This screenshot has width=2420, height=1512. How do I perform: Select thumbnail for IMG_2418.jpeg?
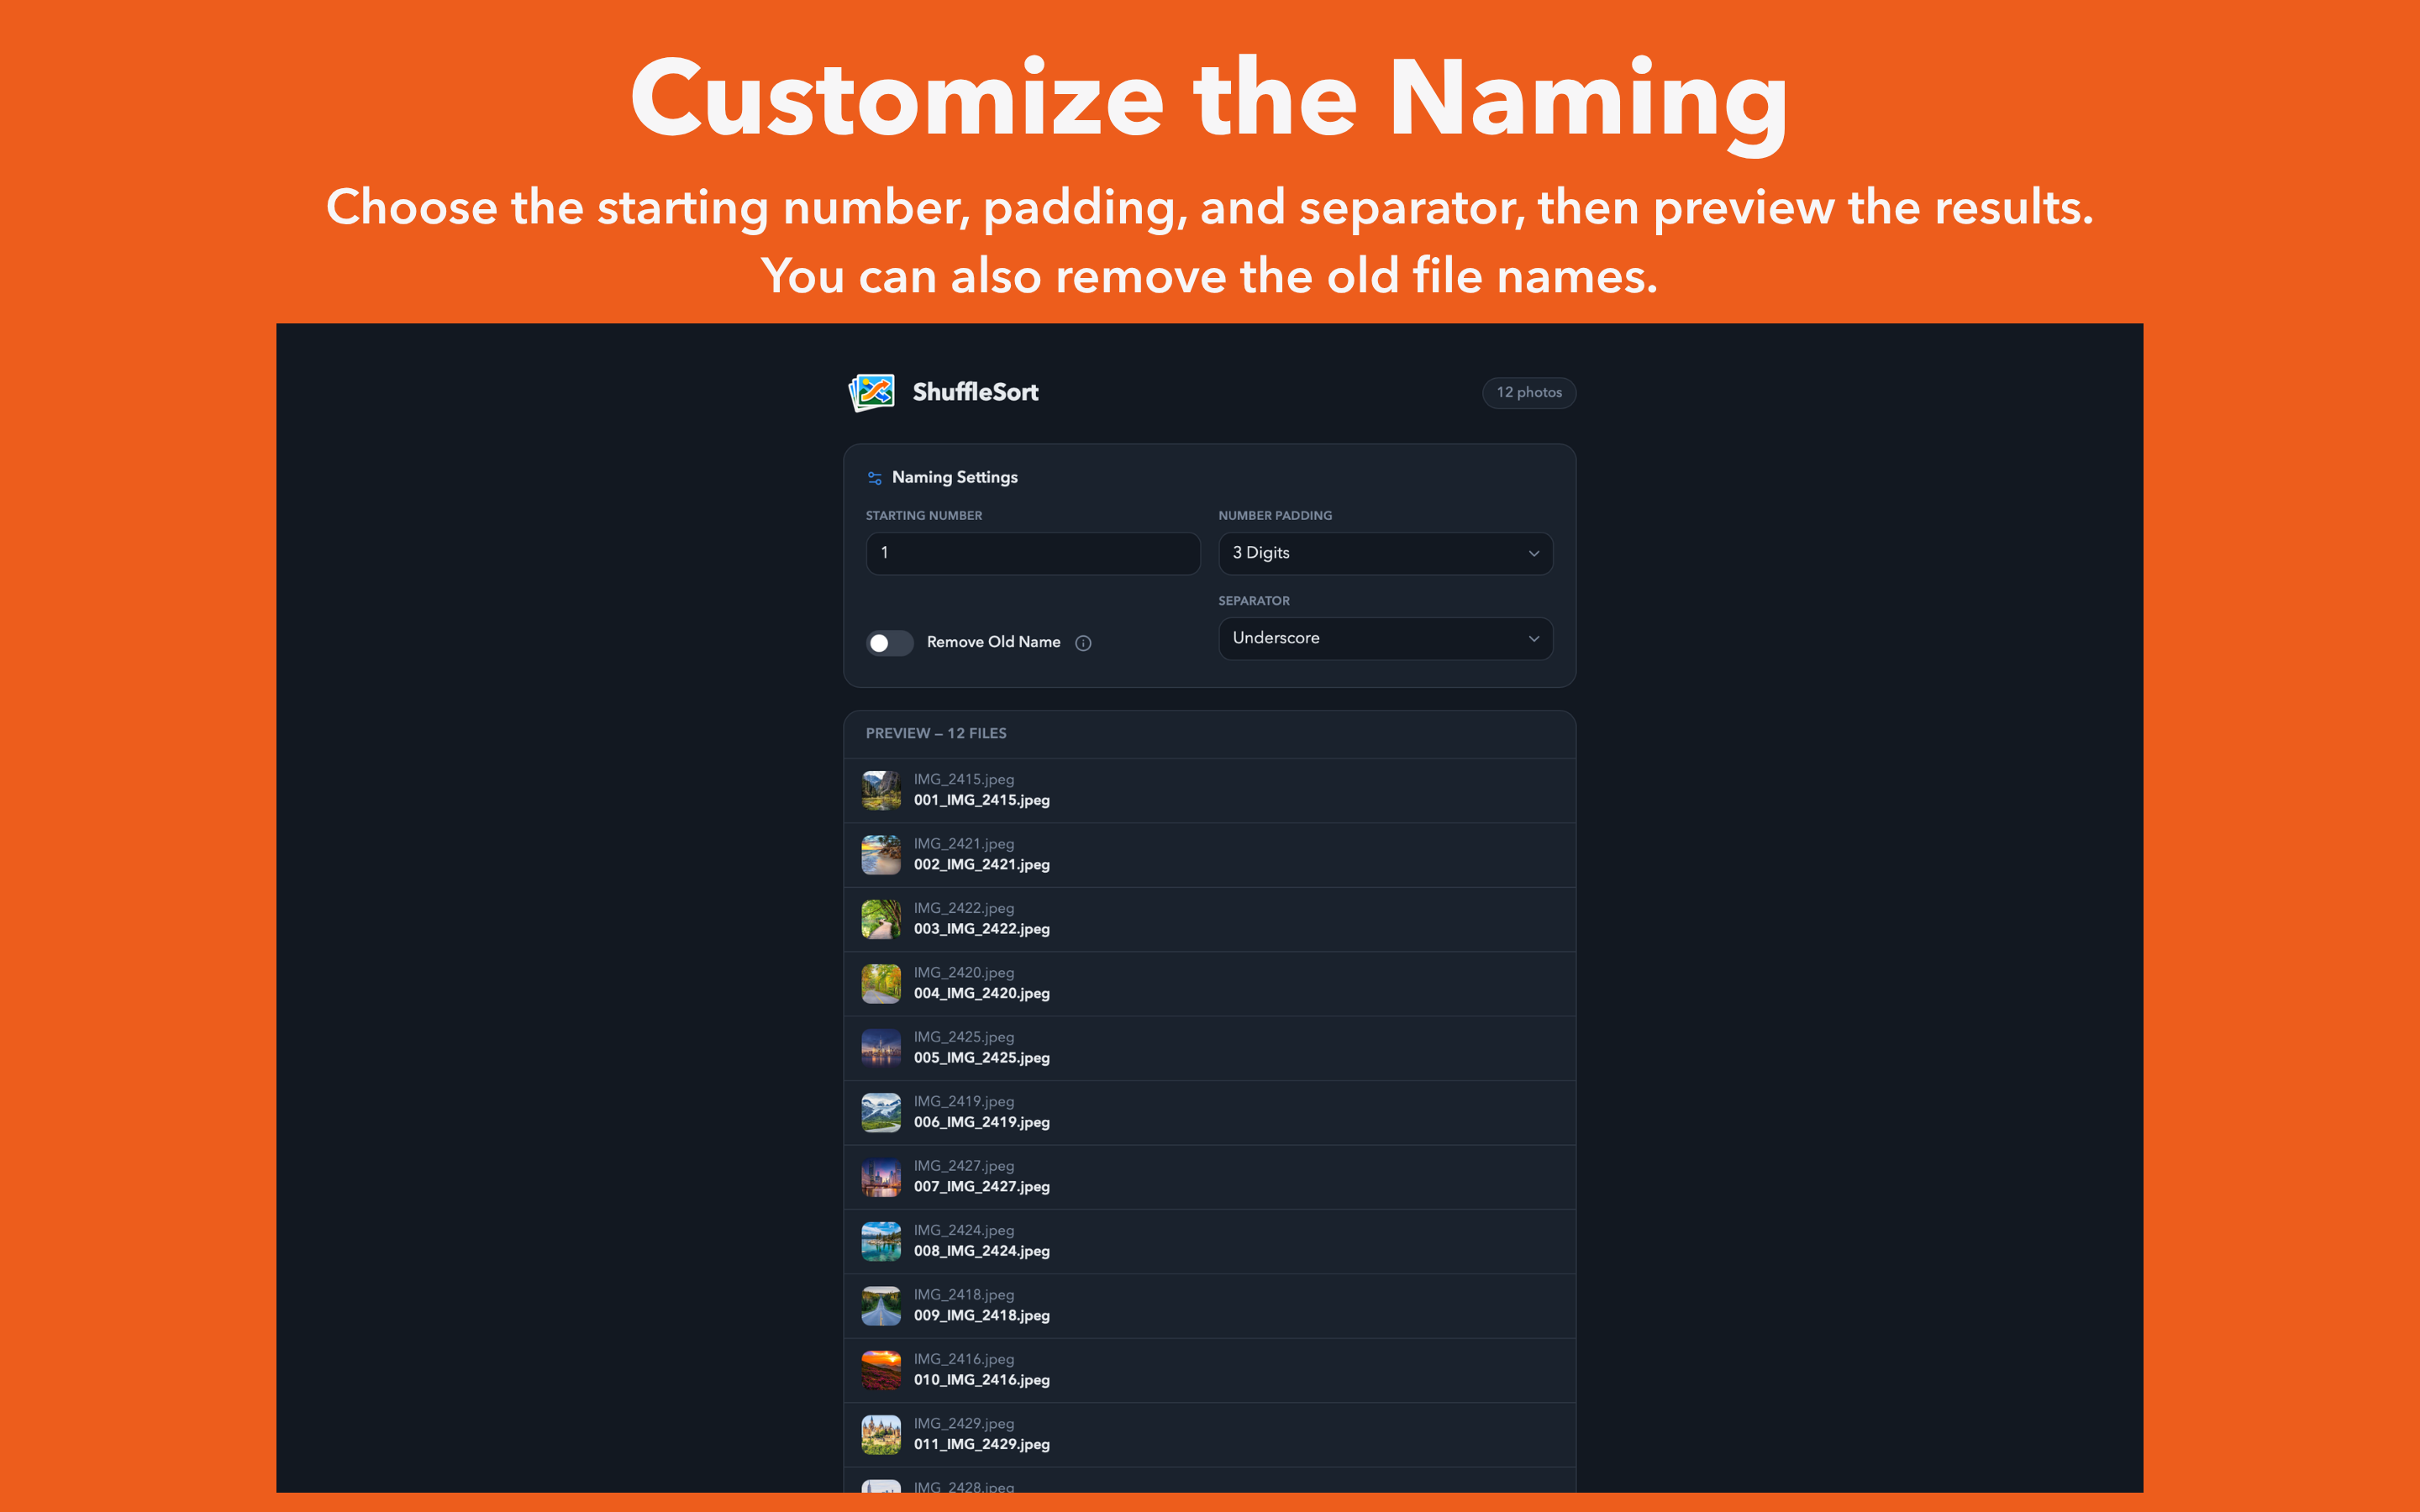pyautogui.click(x=881, y=1306)
